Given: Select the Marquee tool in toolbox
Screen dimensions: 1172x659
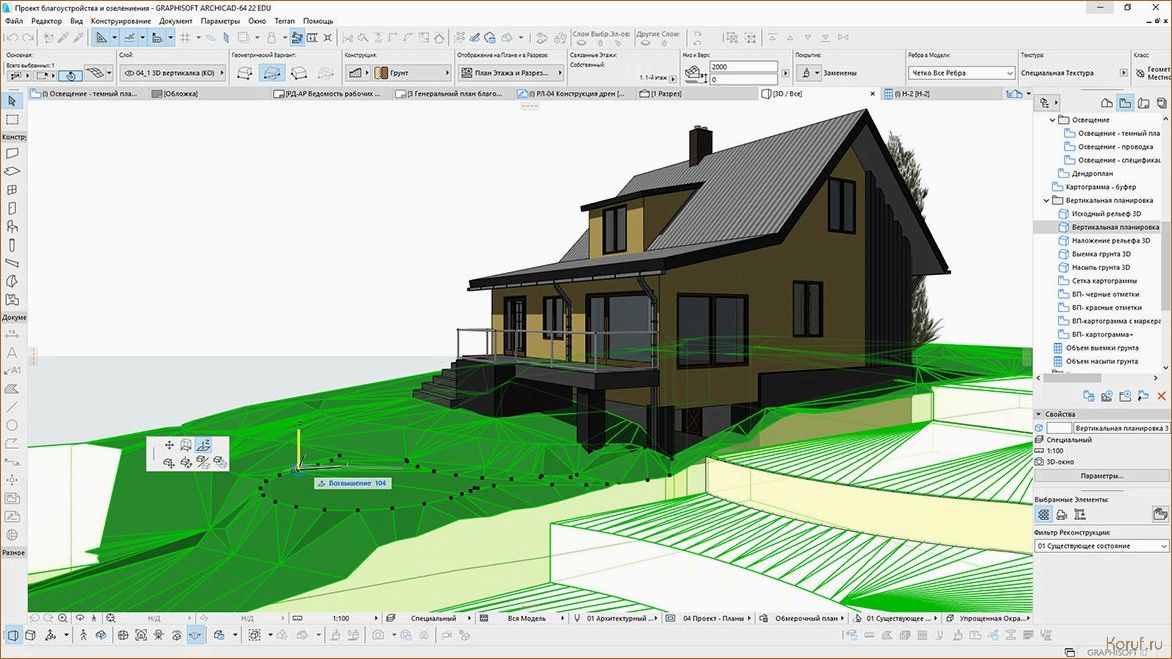Looking at the screenshot, I should pyautogui.click(x=12, y=120).
